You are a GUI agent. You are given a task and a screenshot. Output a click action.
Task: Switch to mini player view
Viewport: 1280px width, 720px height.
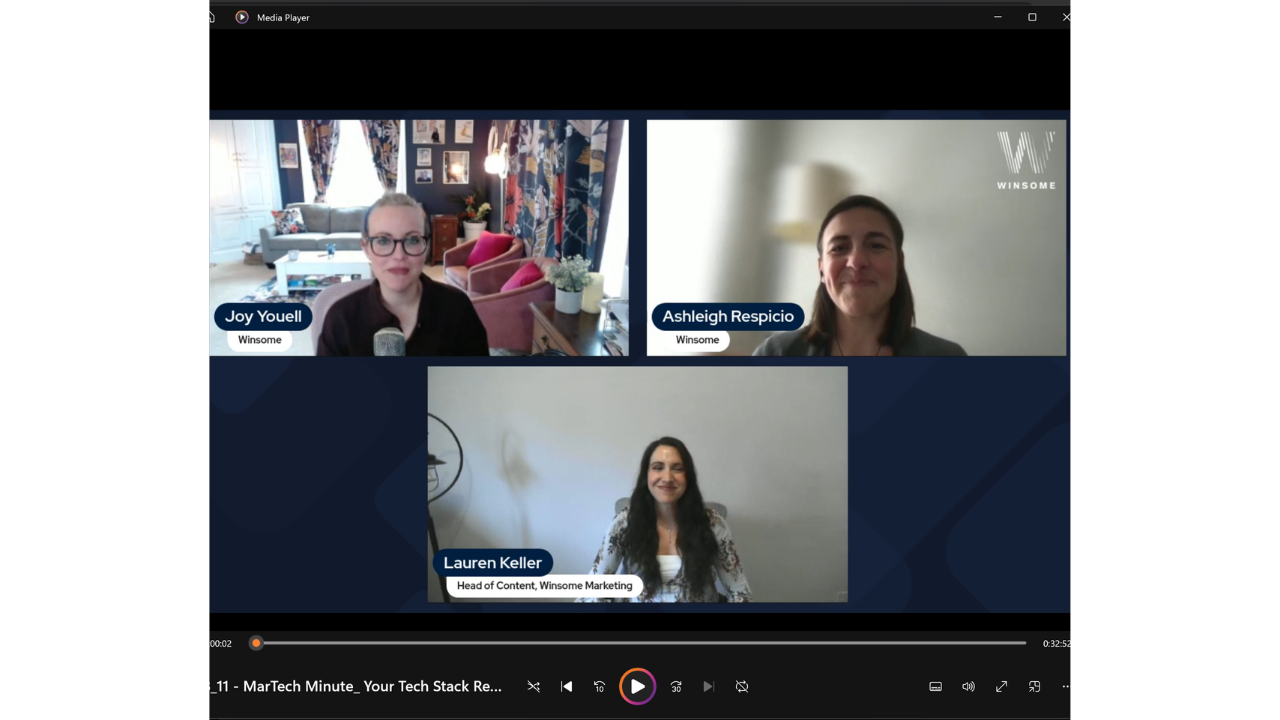[1034, 687]
